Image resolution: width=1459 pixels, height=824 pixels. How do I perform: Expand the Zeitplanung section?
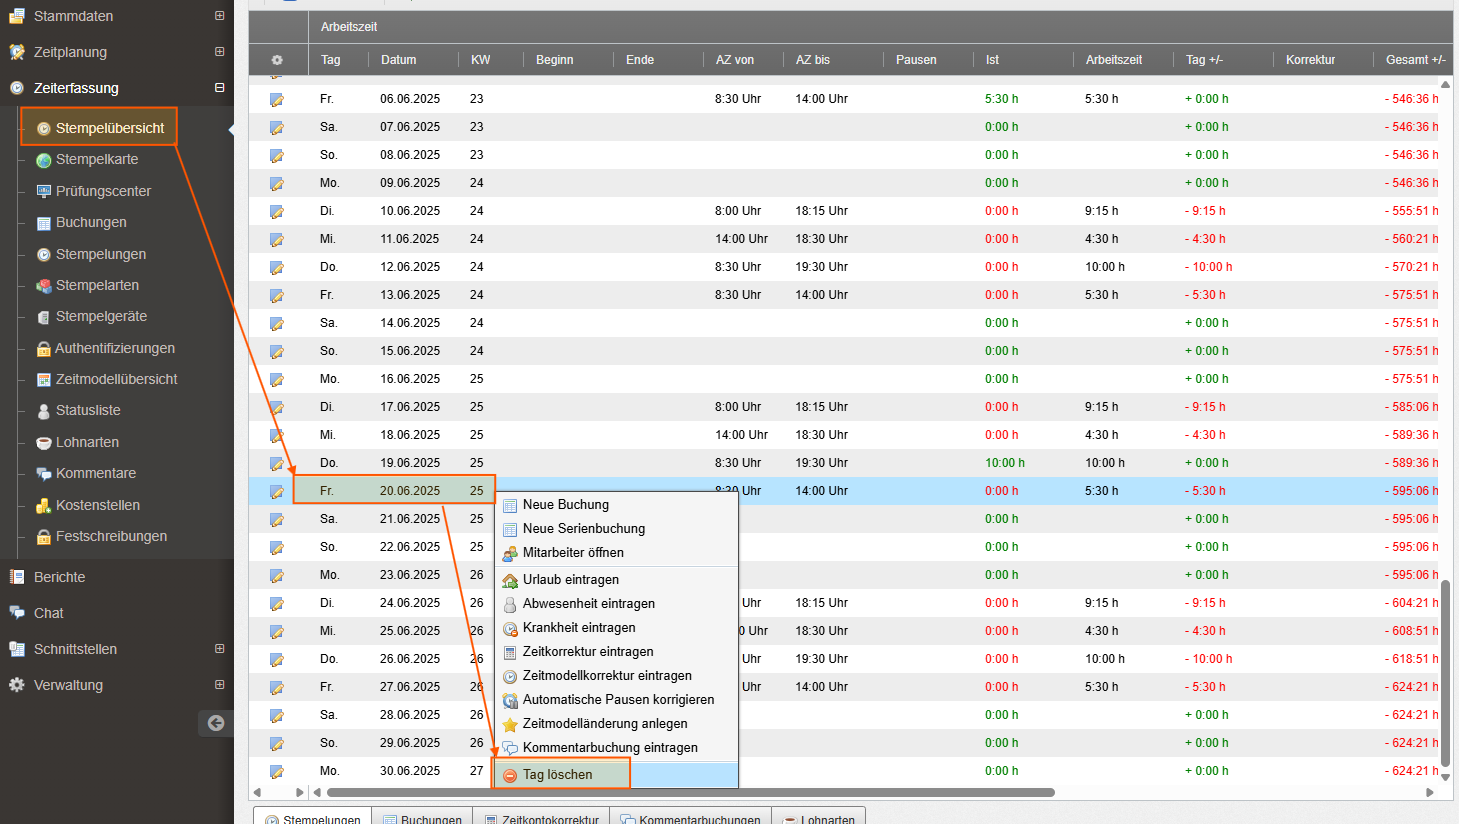pyautogui.click(x=219, y=52)
